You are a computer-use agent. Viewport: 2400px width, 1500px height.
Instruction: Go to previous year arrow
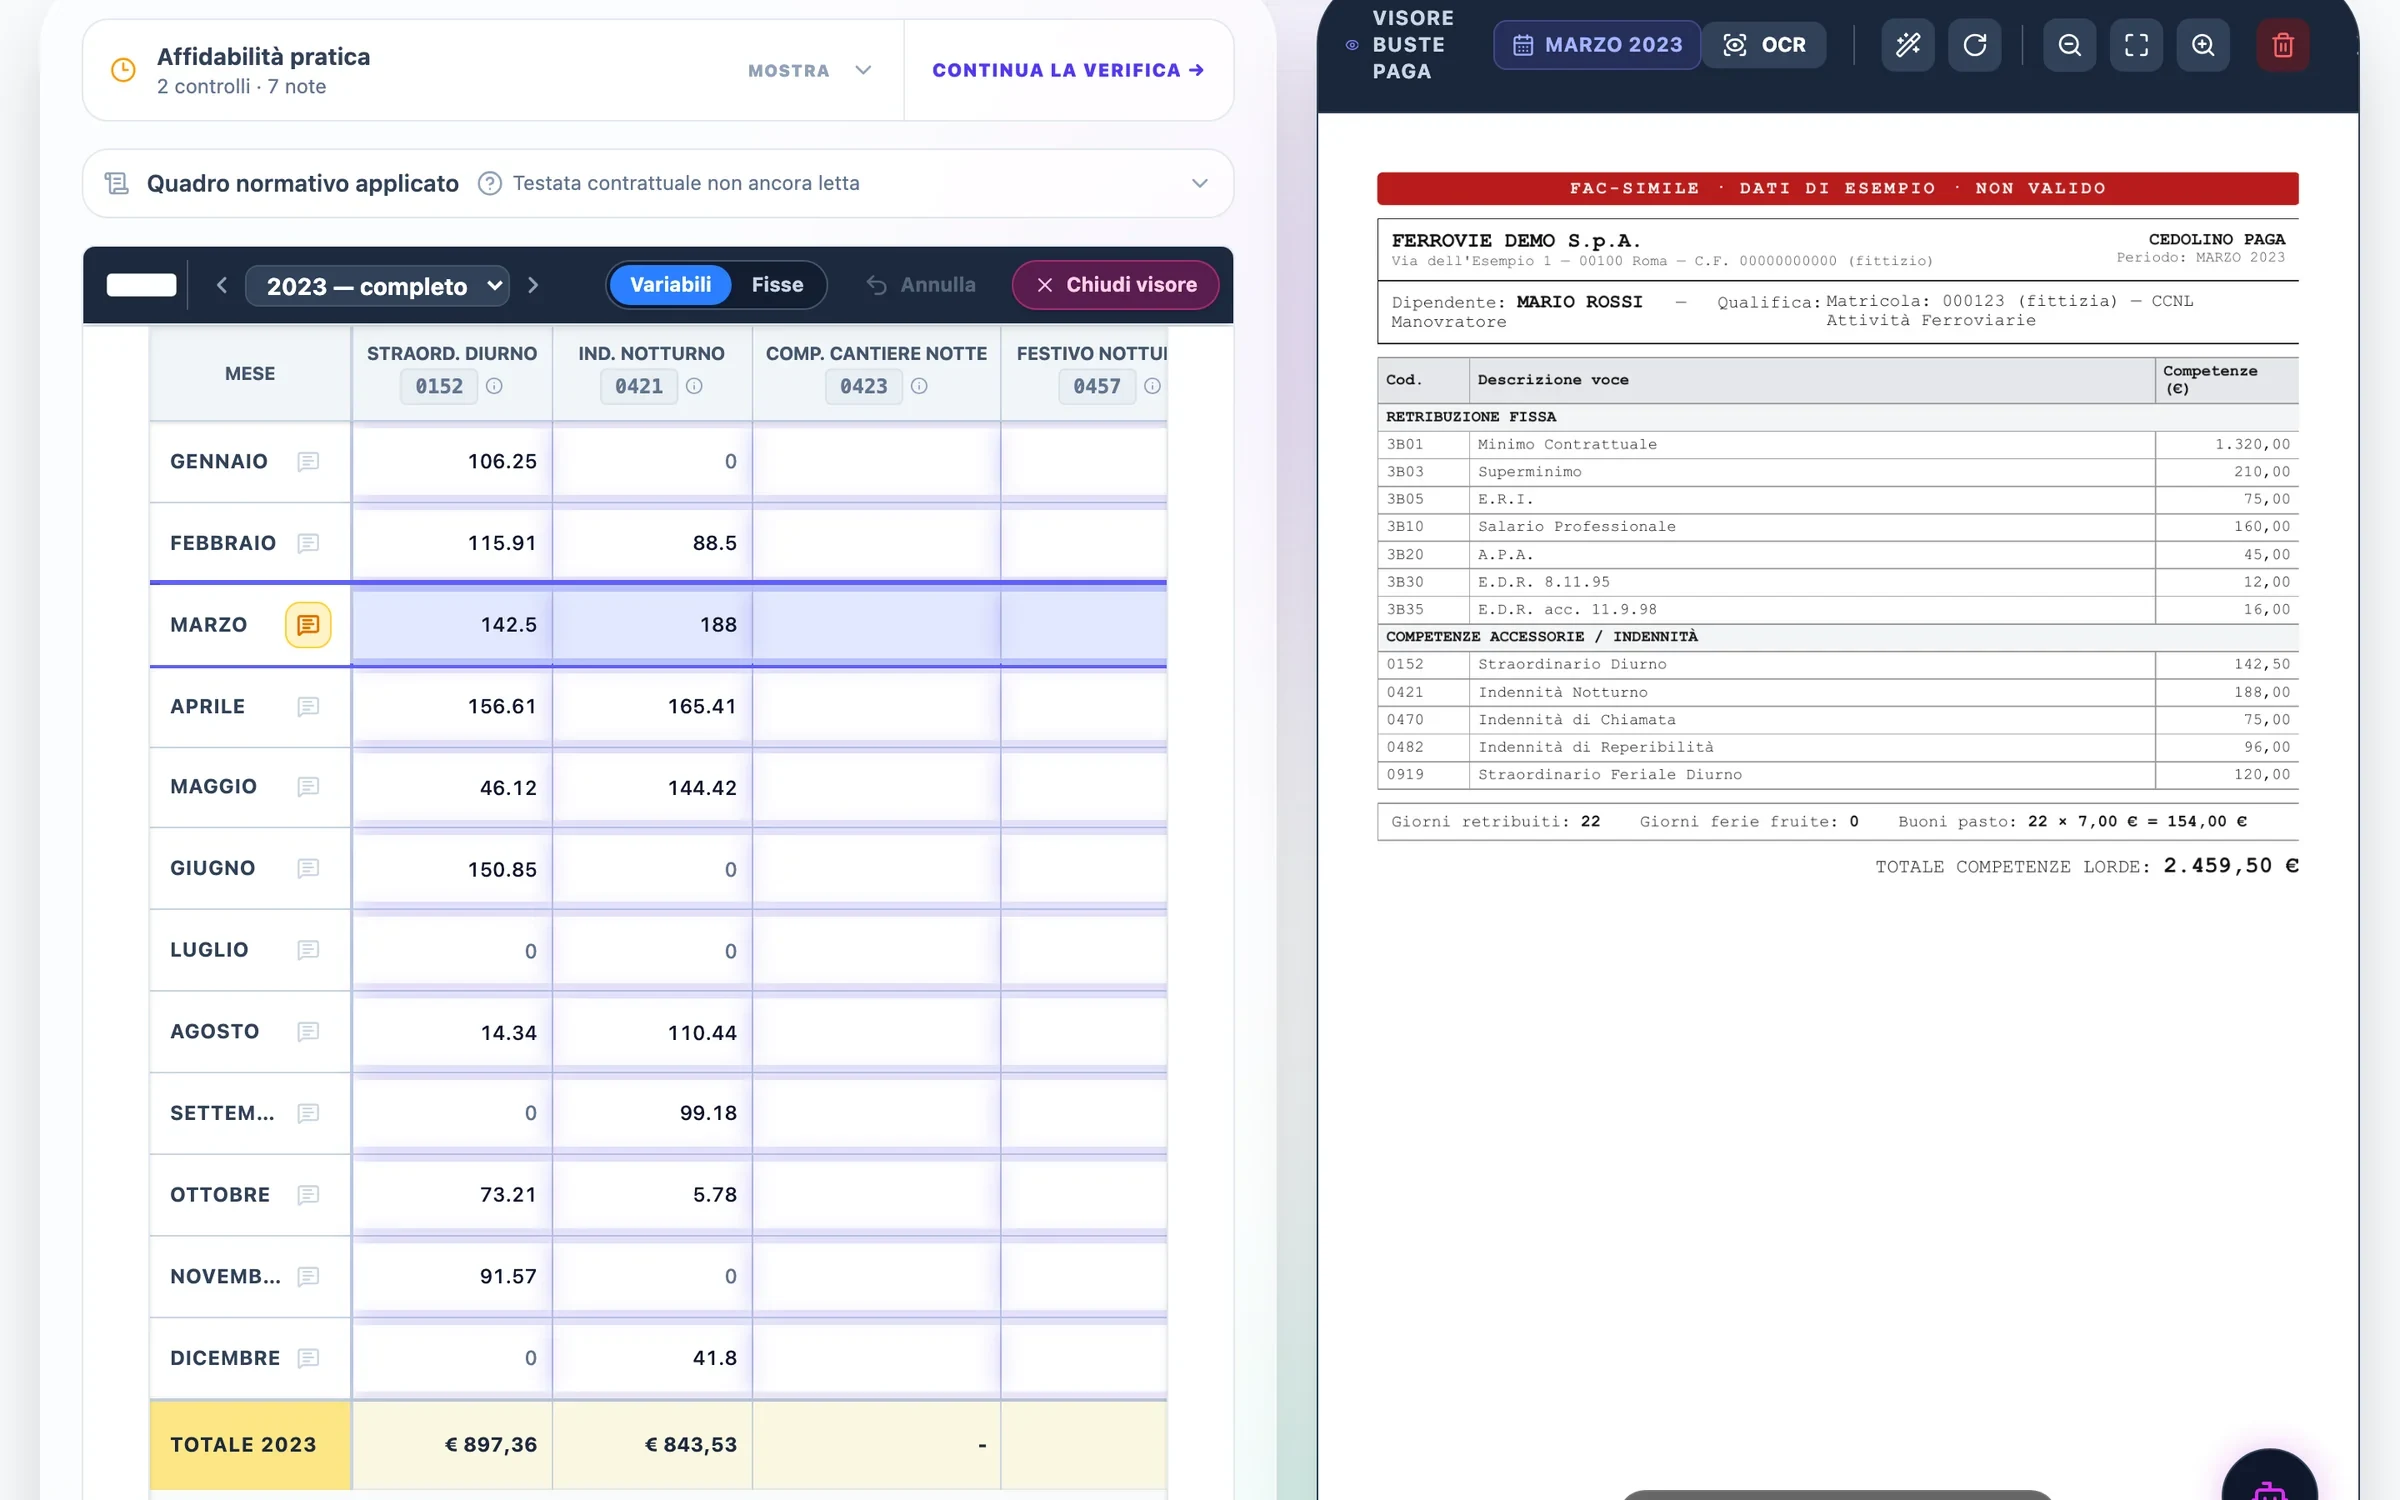(222, 285)
